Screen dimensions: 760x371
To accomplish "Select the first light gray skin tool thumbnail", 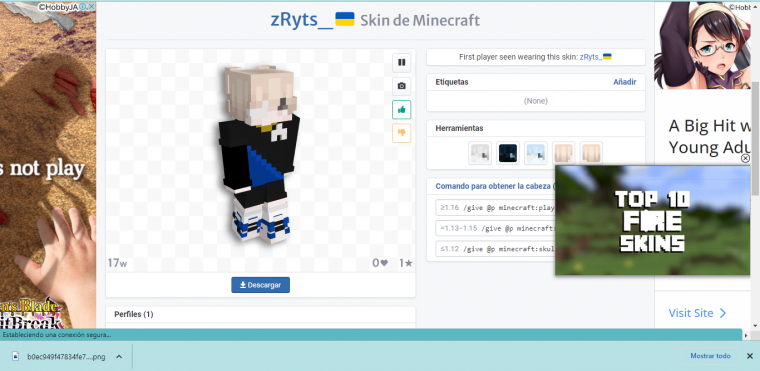I will 480,153.
